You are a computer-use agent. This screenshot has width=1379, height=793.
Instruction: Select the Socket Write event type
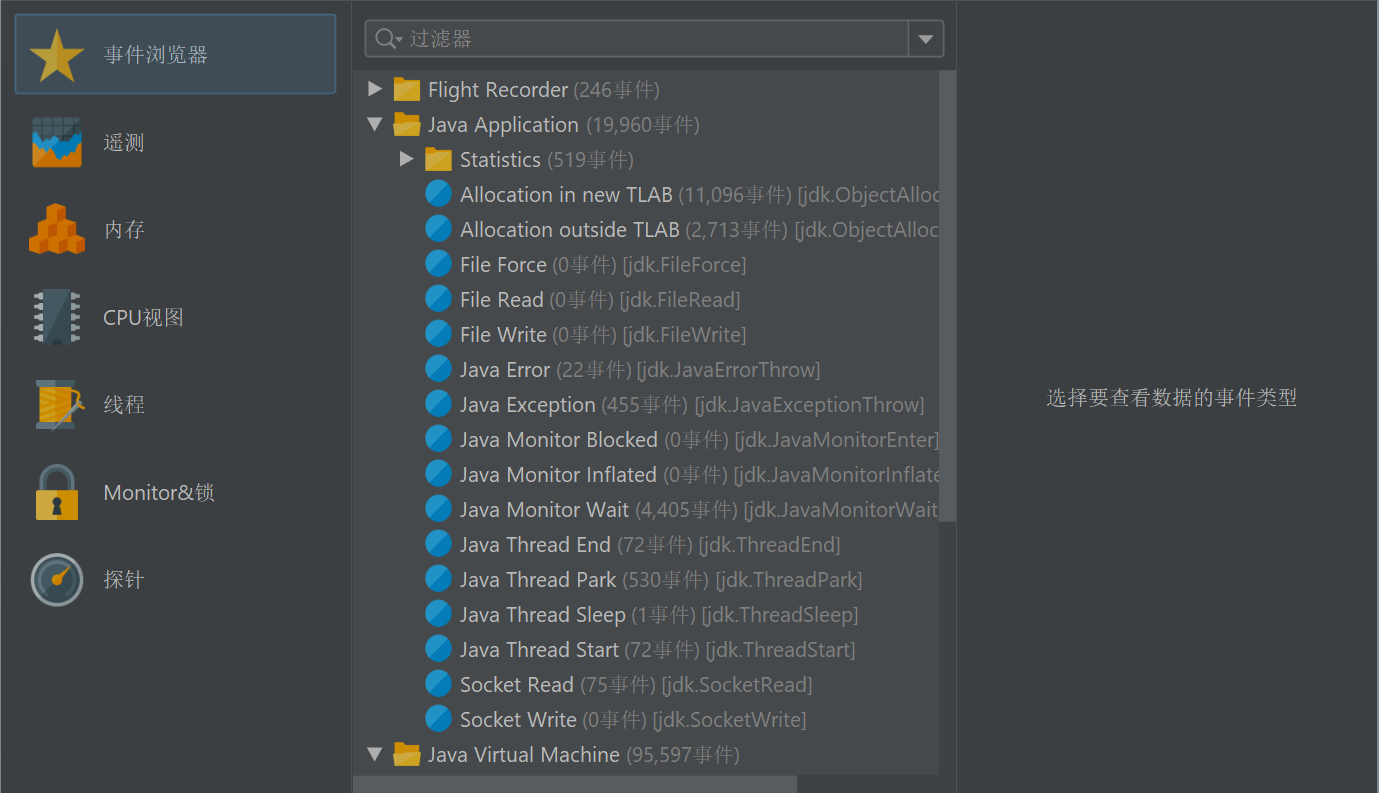(x=646, y=719)
